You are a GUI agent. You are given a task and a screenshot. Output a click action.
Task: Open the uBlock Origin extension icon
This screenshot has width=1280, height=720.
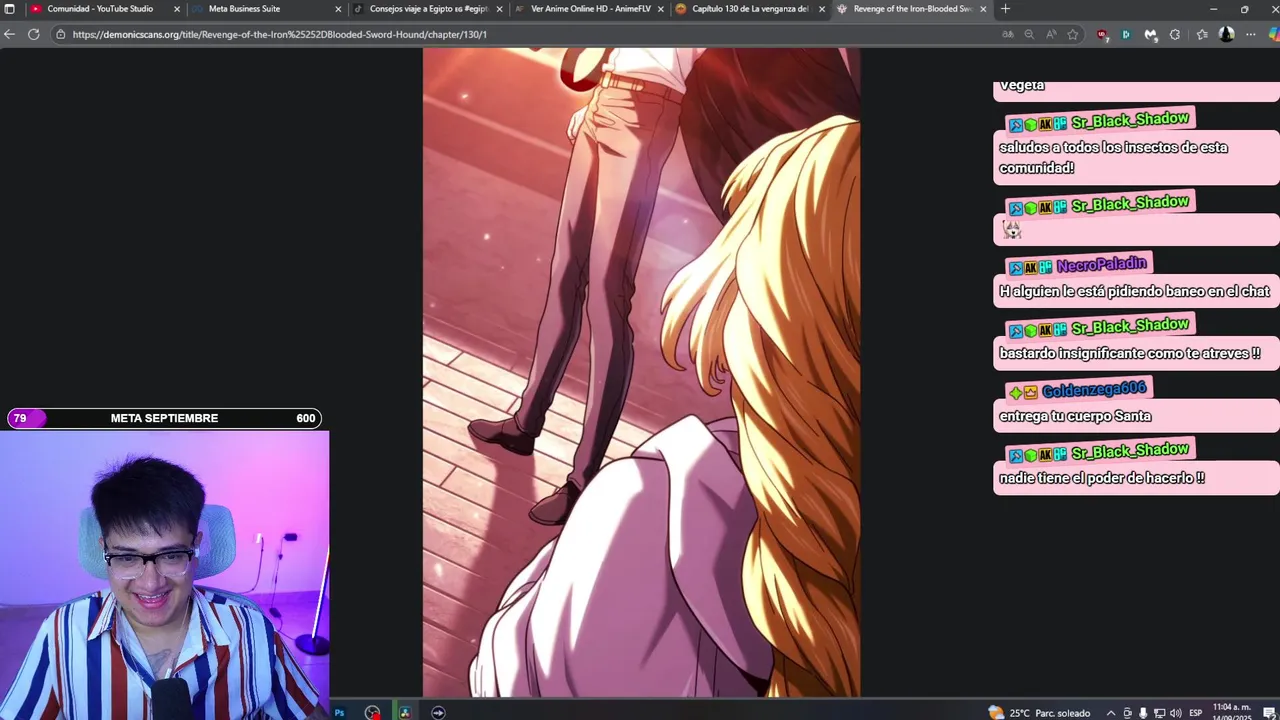[x=1102, y=34]
